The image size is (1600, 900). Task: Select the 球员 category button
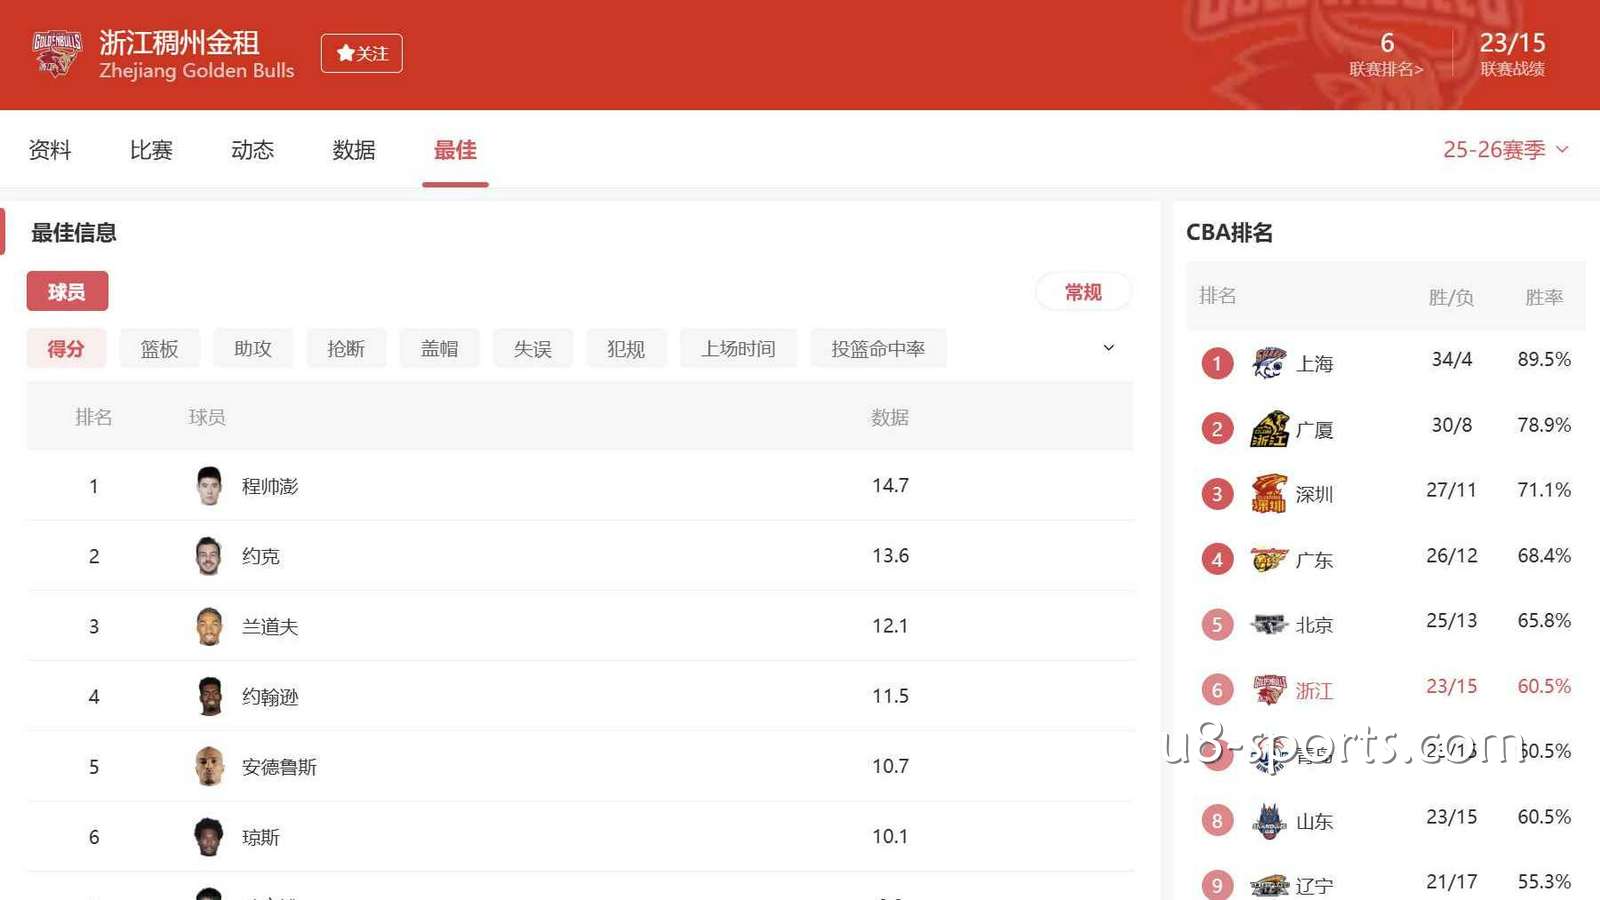[67, 291]
